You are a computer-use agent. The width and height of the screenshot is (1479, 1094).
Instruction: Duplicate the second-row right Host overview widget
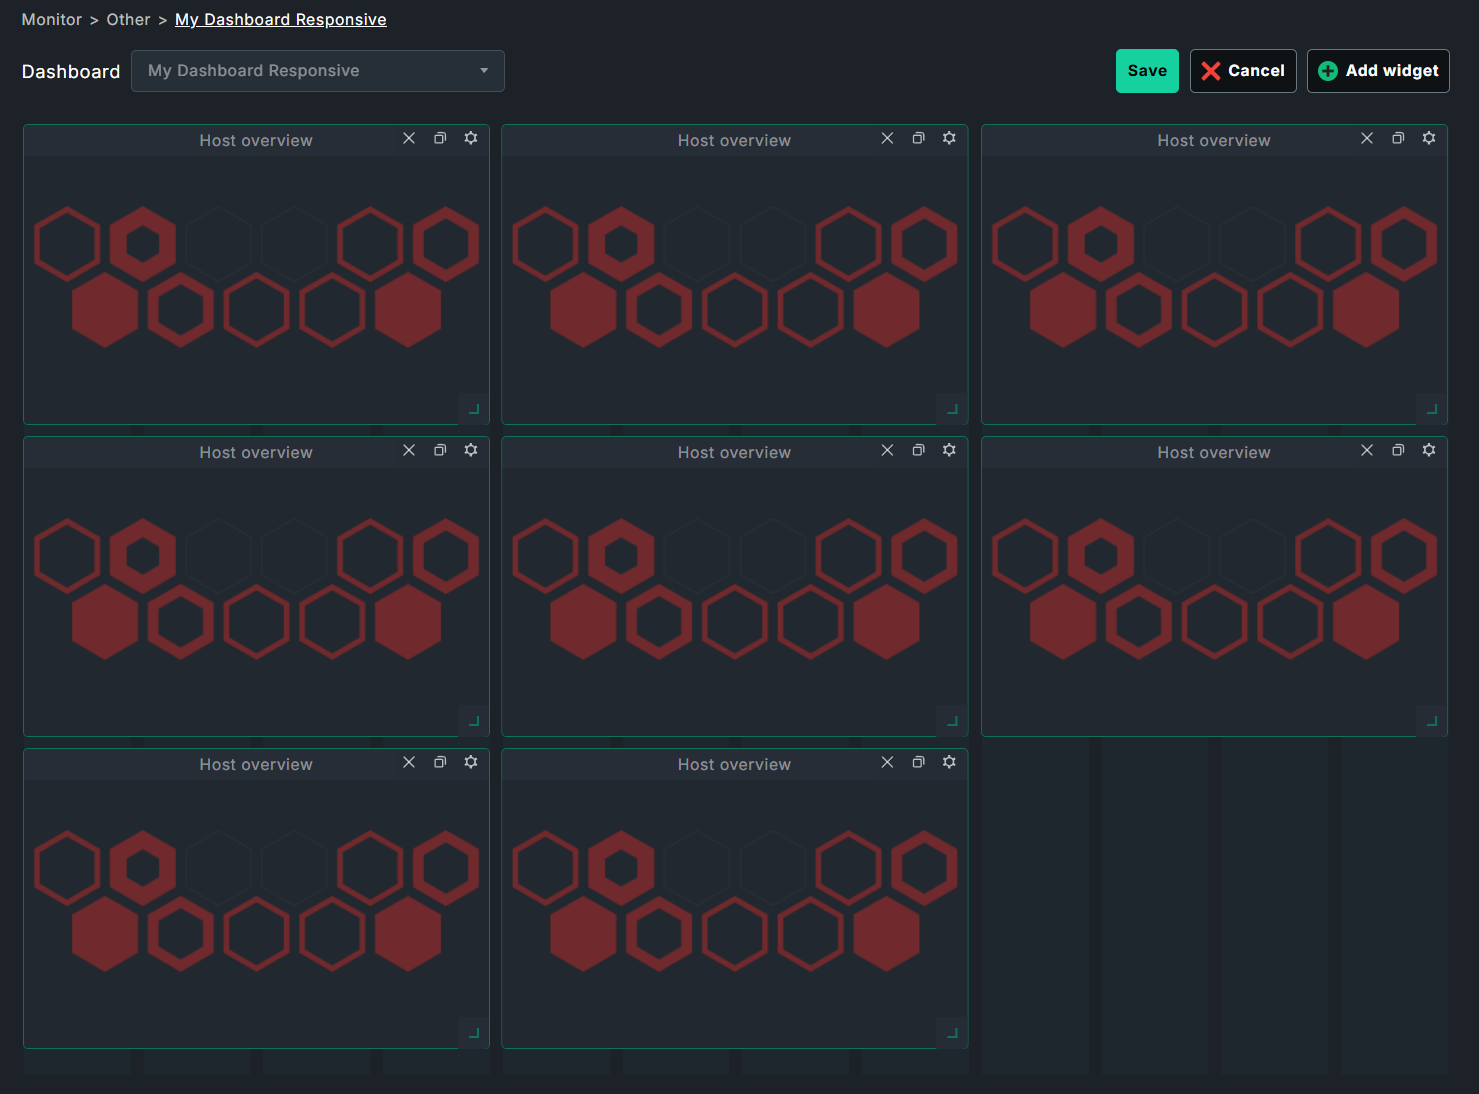1398,450
